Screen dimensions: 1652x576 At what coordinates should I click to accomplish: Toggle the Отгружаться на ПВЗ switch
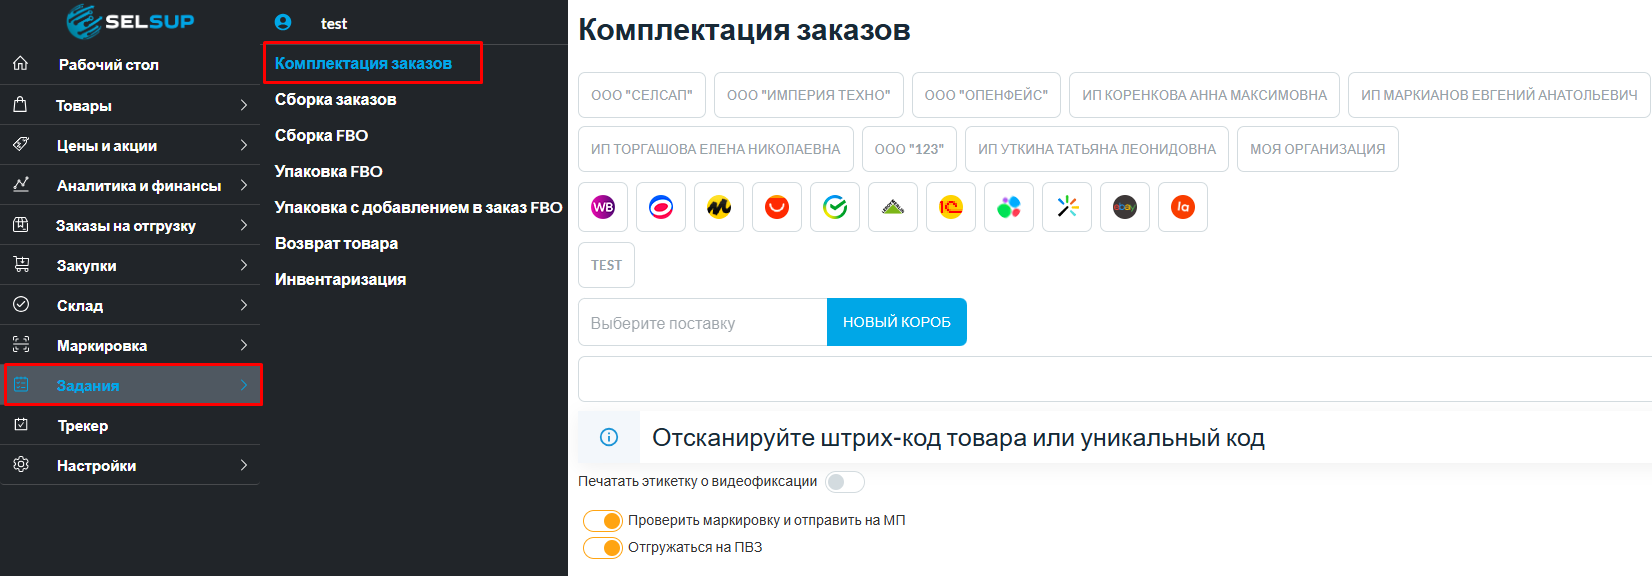tap(603, 548)
